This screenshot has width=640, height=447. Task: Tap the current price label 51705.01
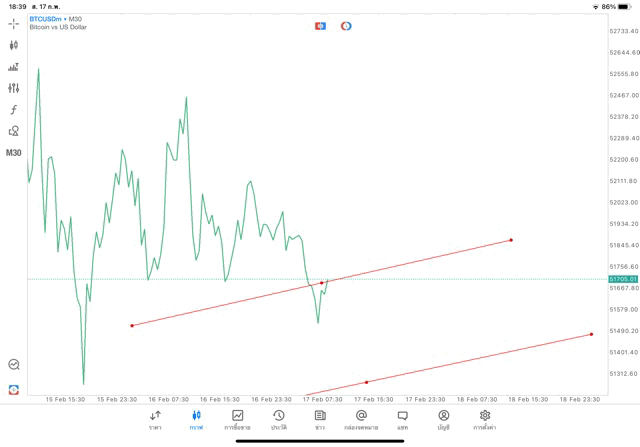click(621, 279)
